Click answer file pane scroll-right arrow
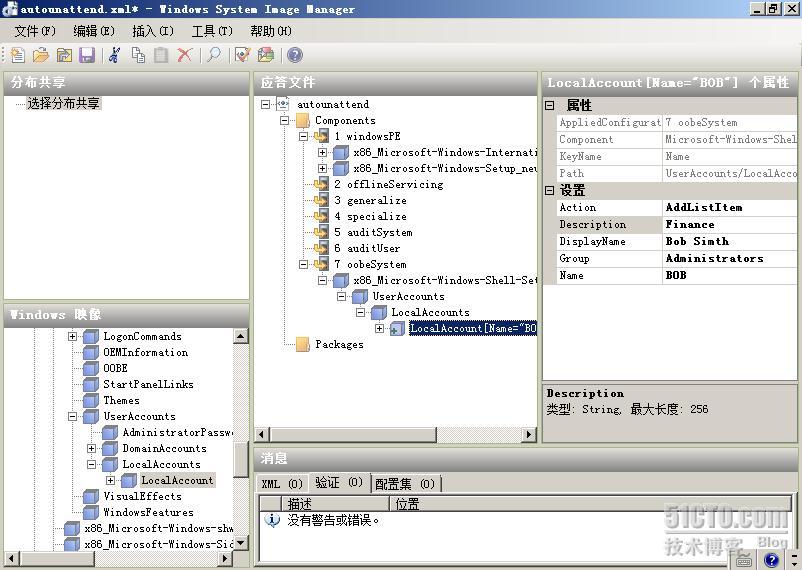Viewport: 802px width, 570px height. (529, 434)
